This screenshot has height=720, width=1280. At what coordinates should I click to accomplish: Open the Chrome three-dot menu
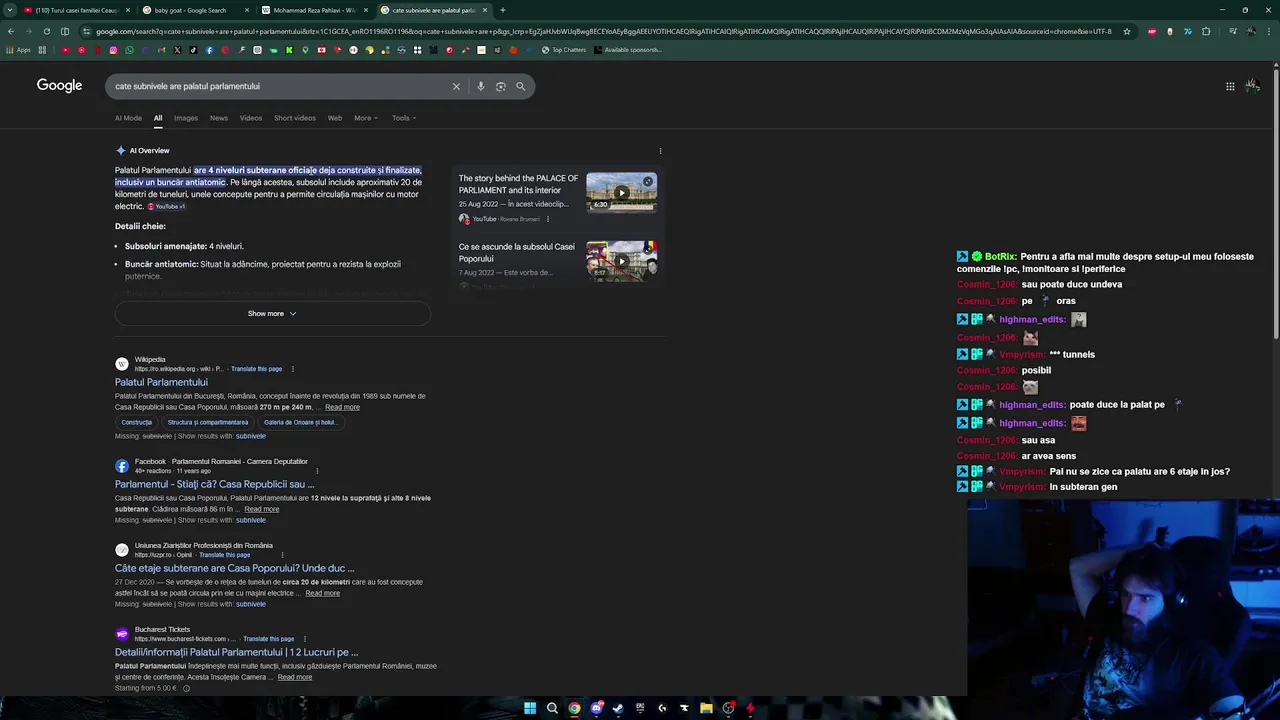pyautogui.click(x=1269, y=31)
